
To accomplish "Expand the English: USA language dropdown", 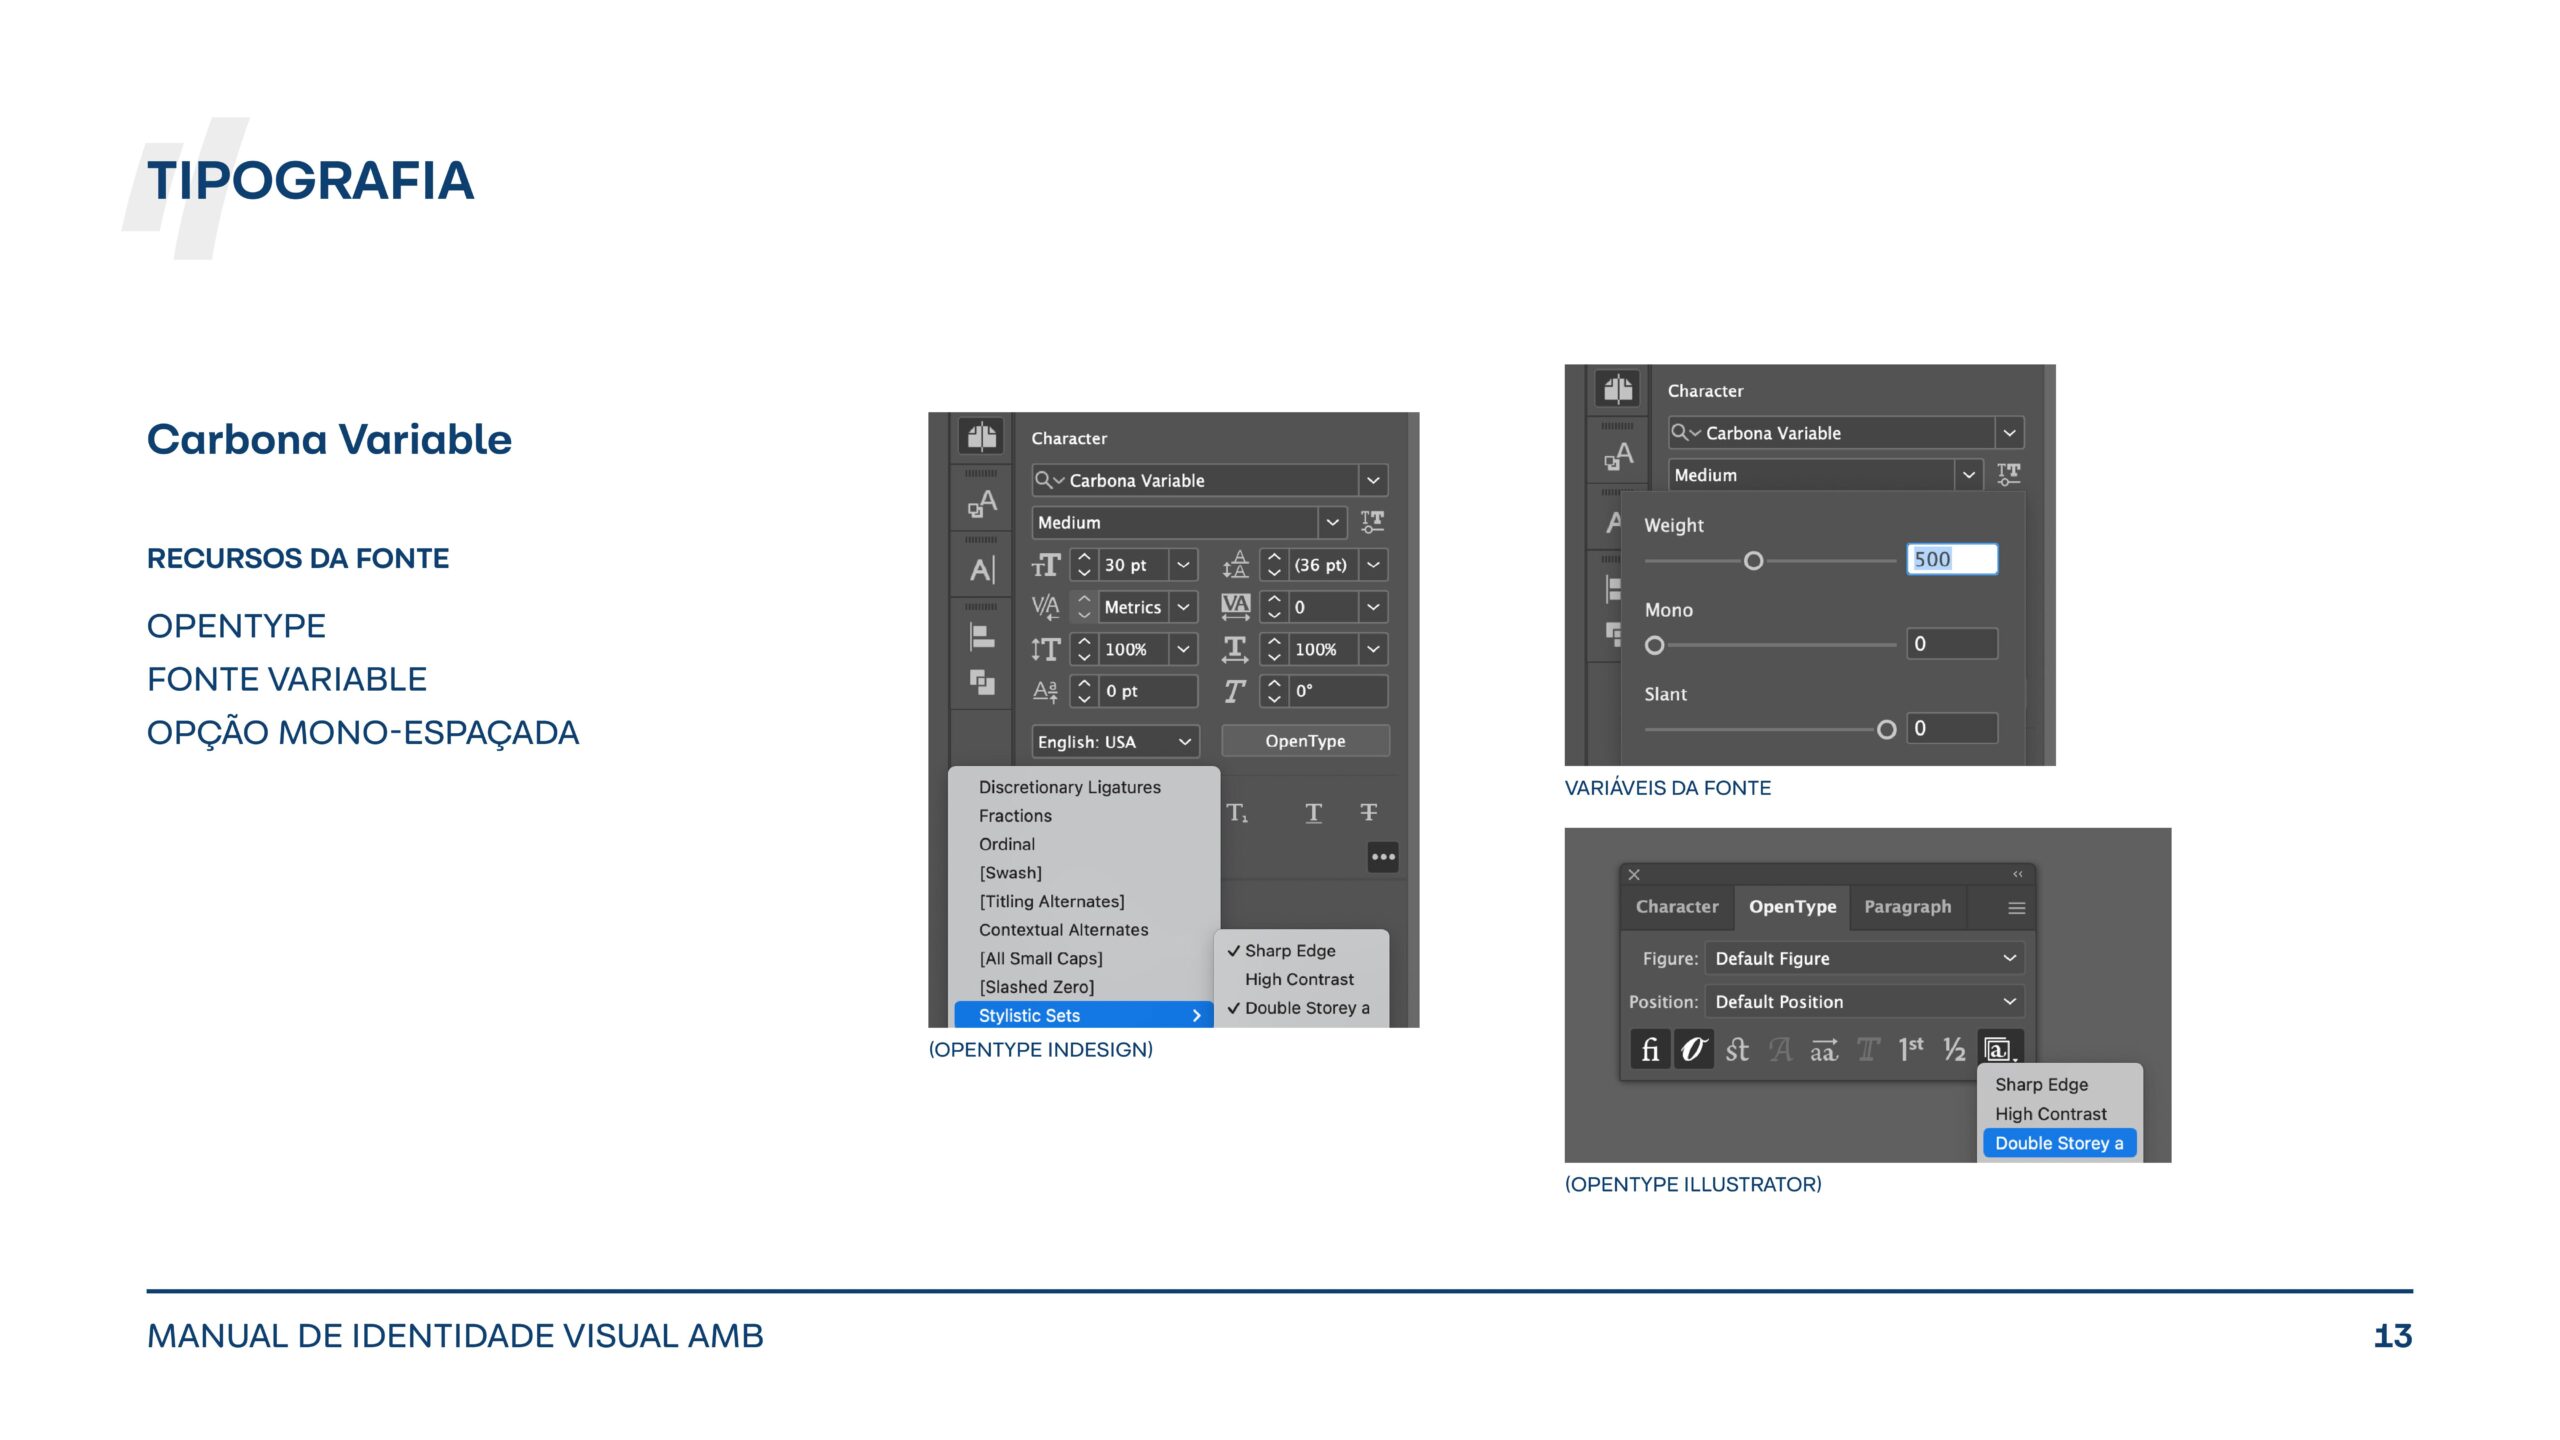I will point(1114,742).
